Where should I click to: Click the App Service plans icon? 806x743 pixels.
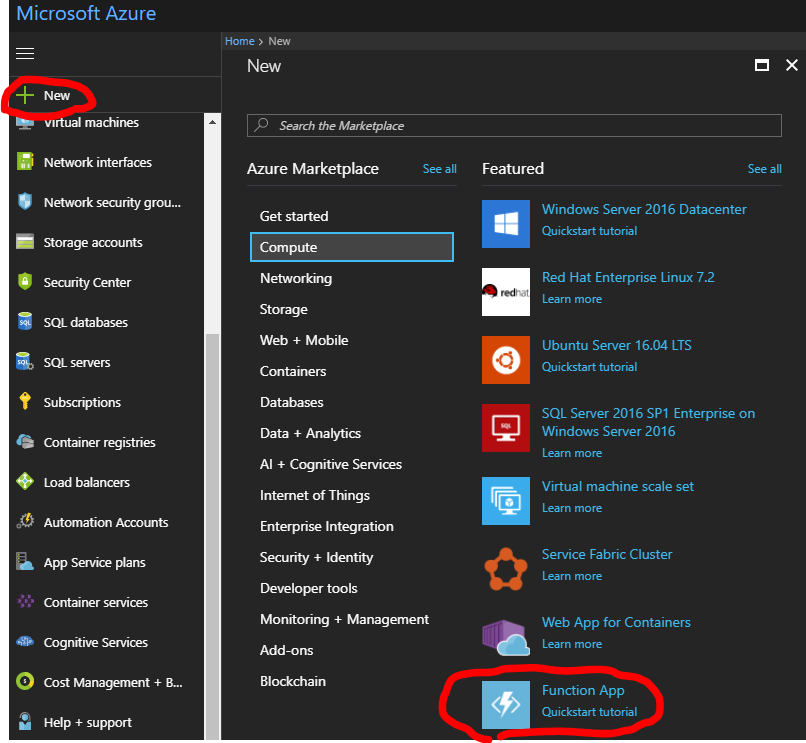click(25, 562)
